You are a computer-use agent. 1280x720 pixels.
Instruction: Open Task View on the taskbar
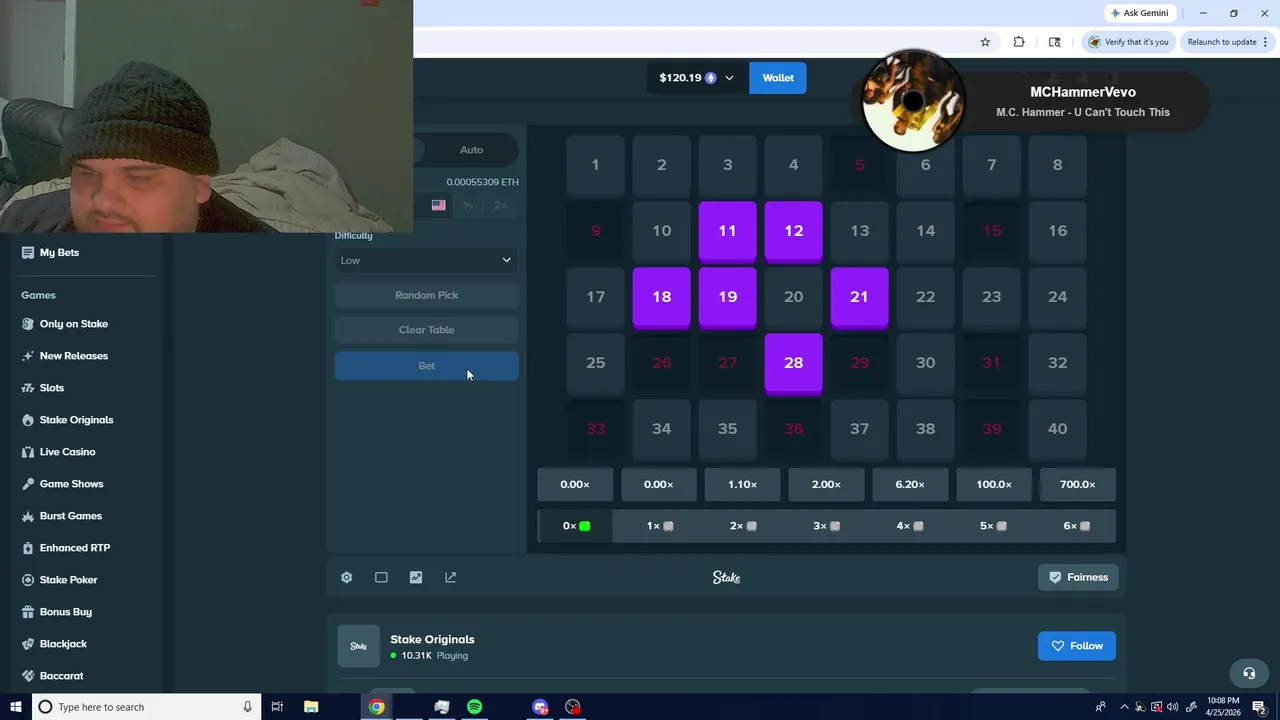click(277, 707)
